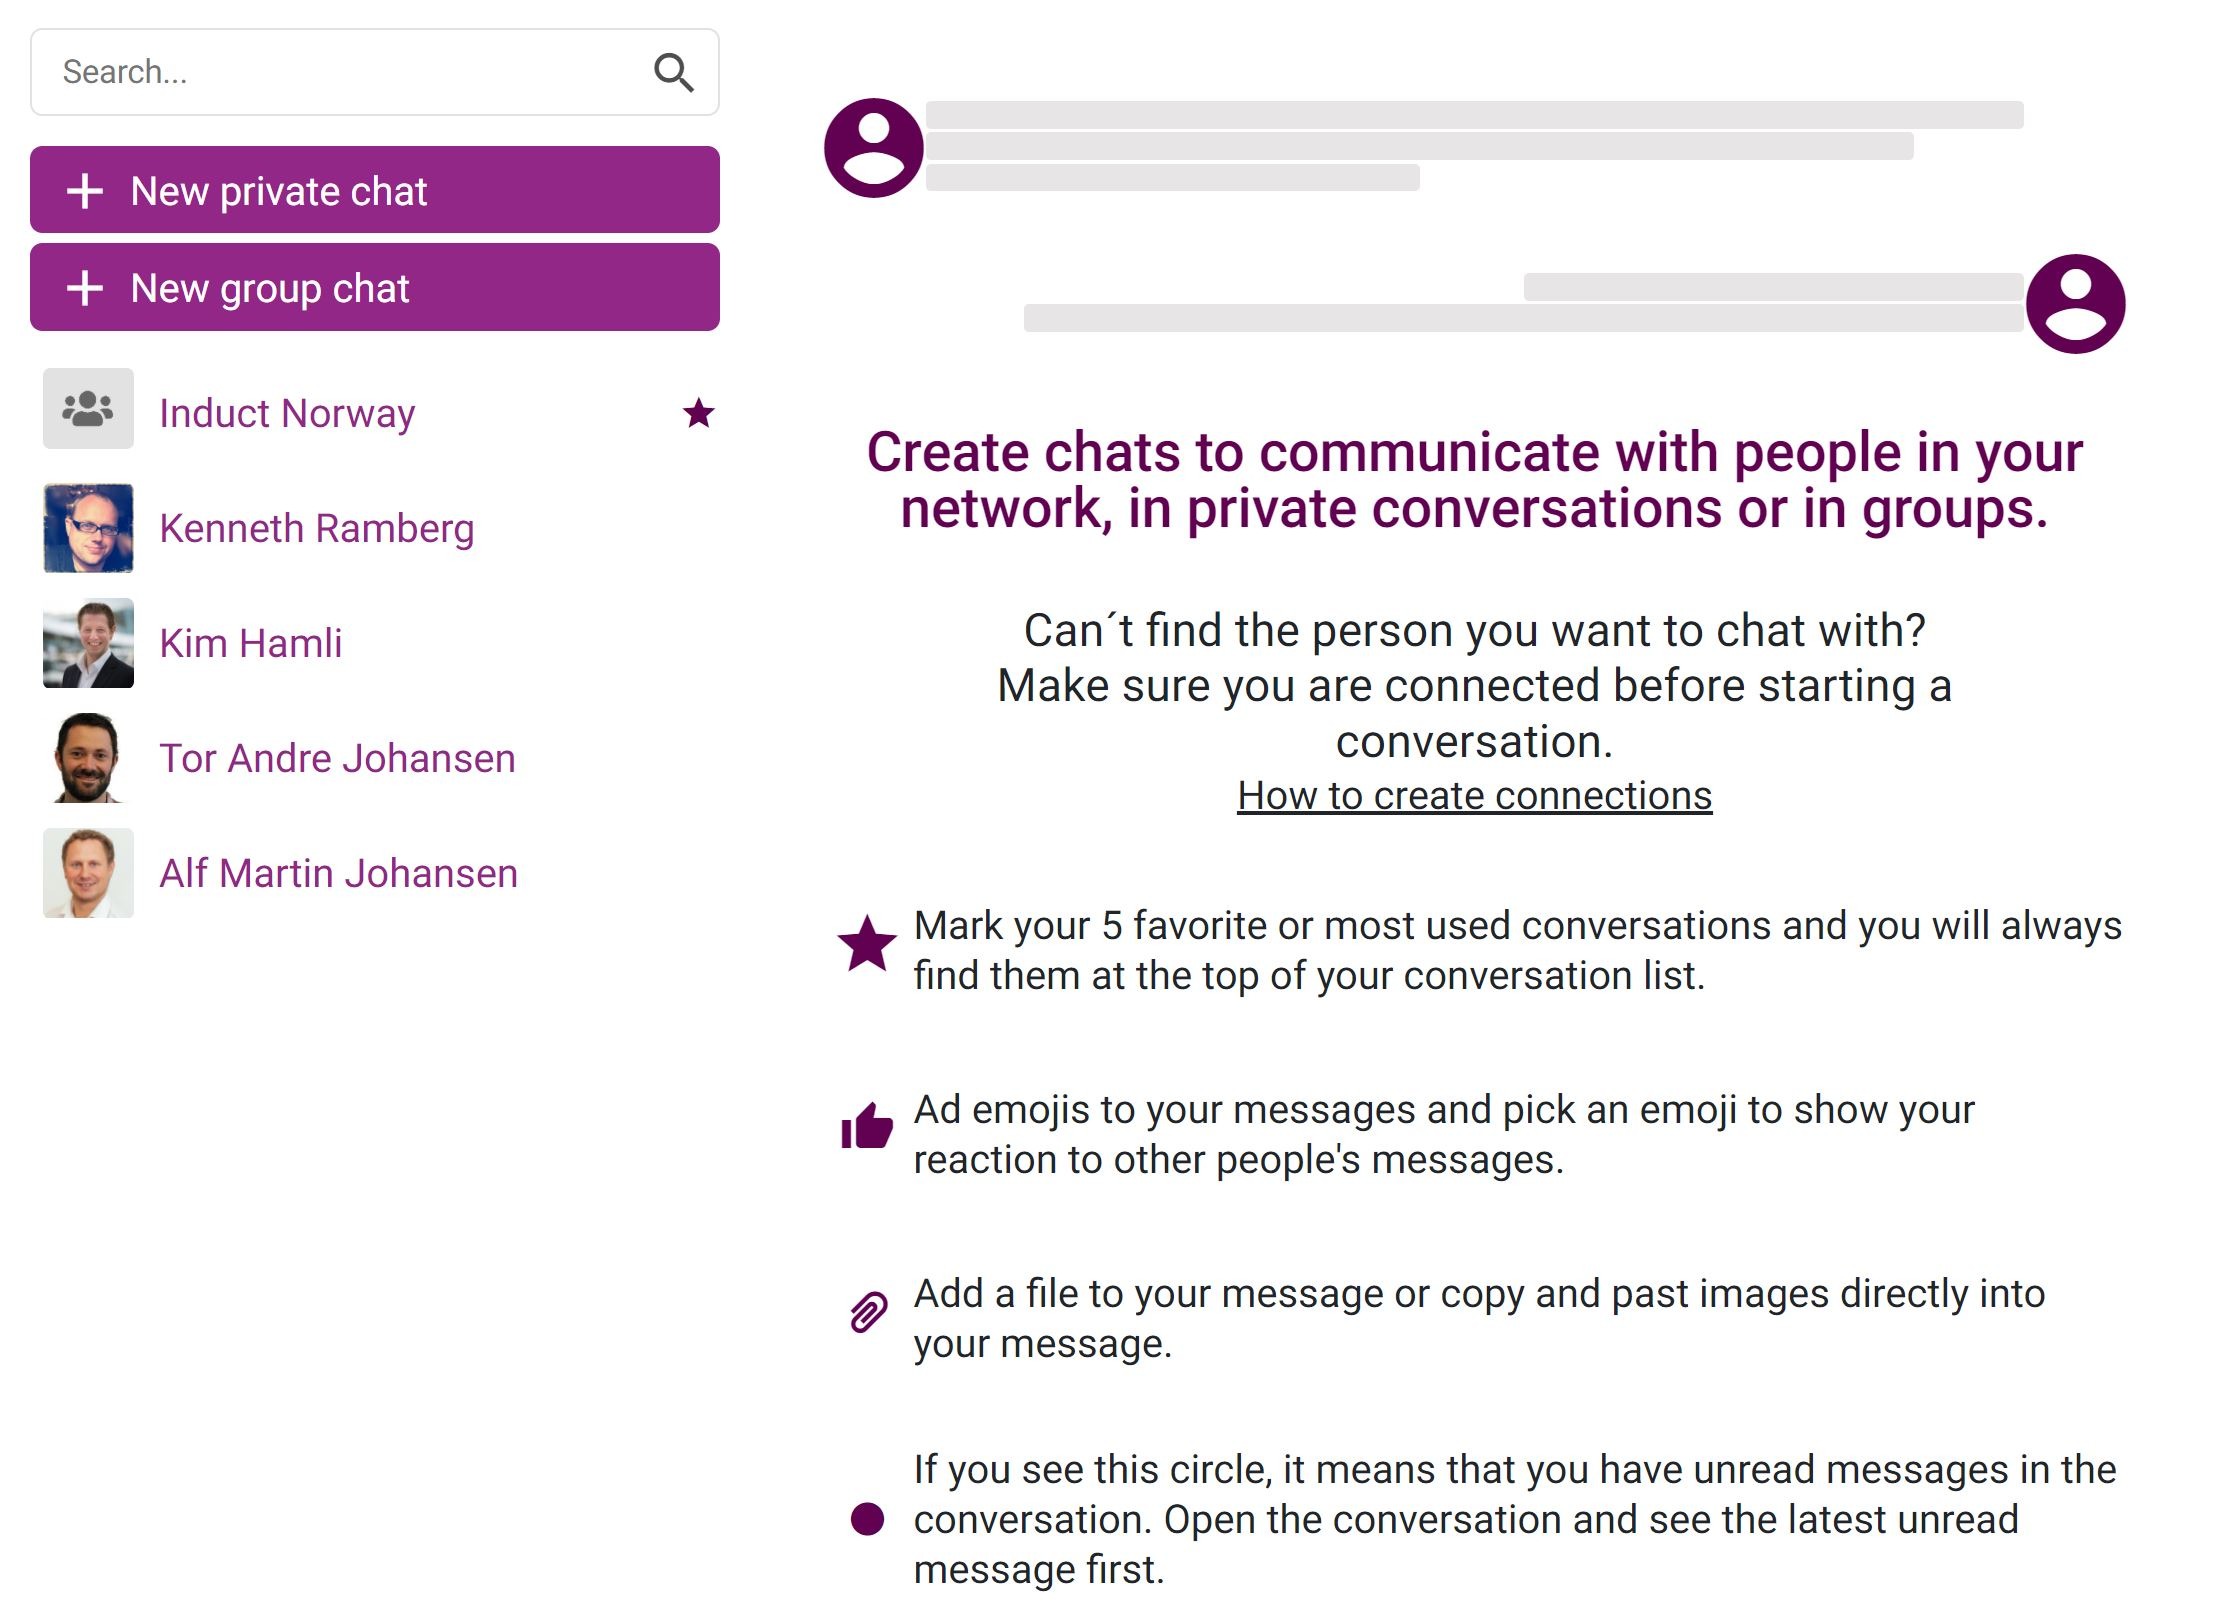Open How to create connections link

[1474, 795]
